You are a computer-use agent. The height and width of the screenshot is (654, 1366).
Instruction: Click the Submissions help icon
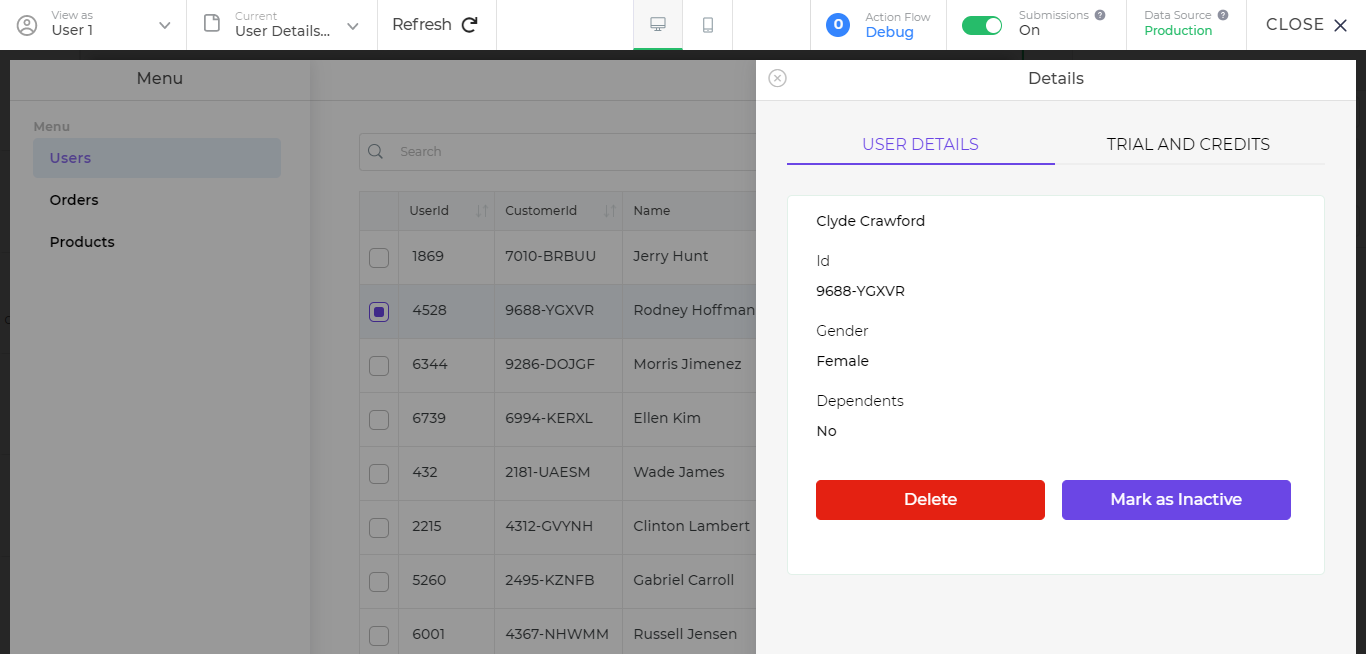[x=1098, y=14]
